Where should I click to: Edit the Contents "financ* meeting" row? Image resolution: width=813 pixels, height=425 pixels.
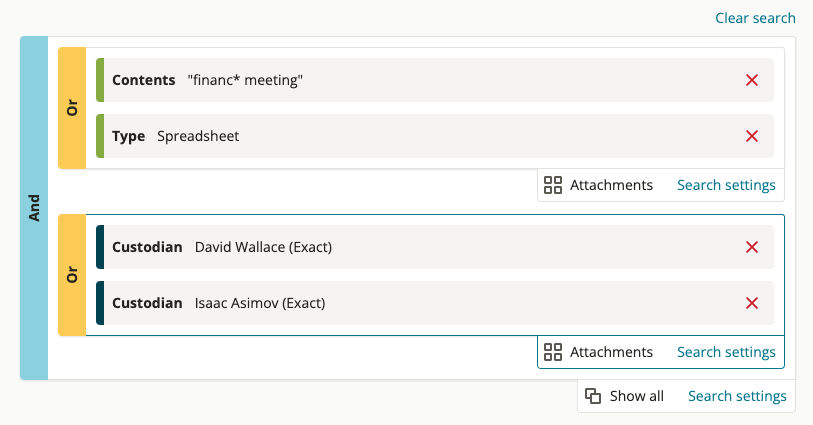[x=435, y=80]
